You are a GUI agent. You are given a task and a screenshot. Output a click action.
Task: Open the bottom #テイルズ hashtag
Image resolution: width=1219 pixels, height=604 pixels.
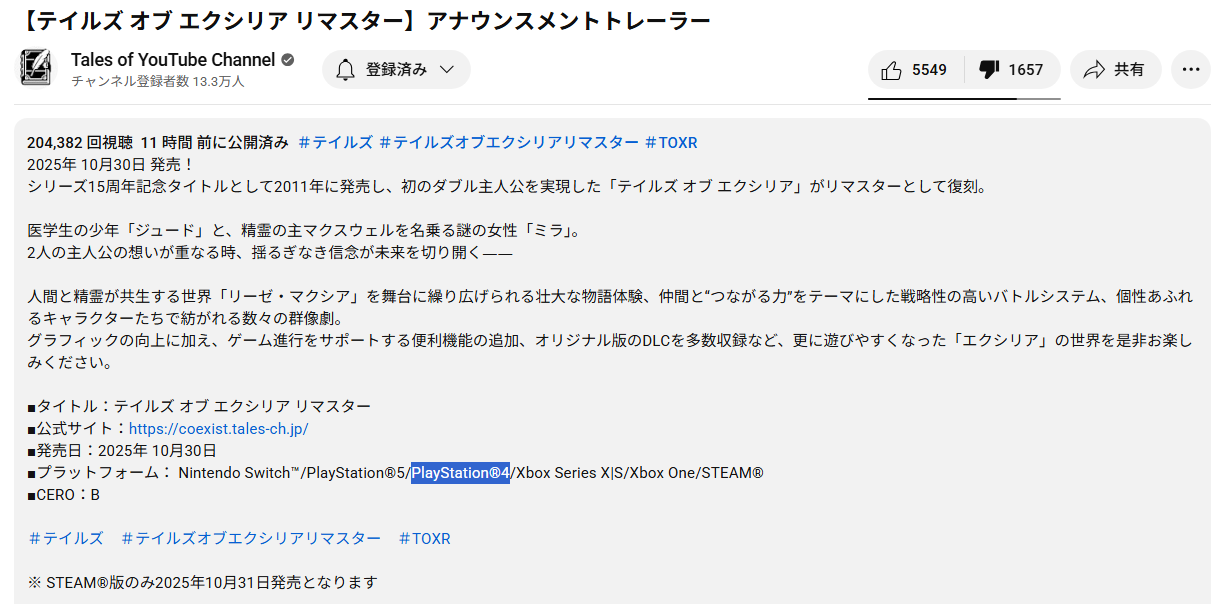click(66, 538)
